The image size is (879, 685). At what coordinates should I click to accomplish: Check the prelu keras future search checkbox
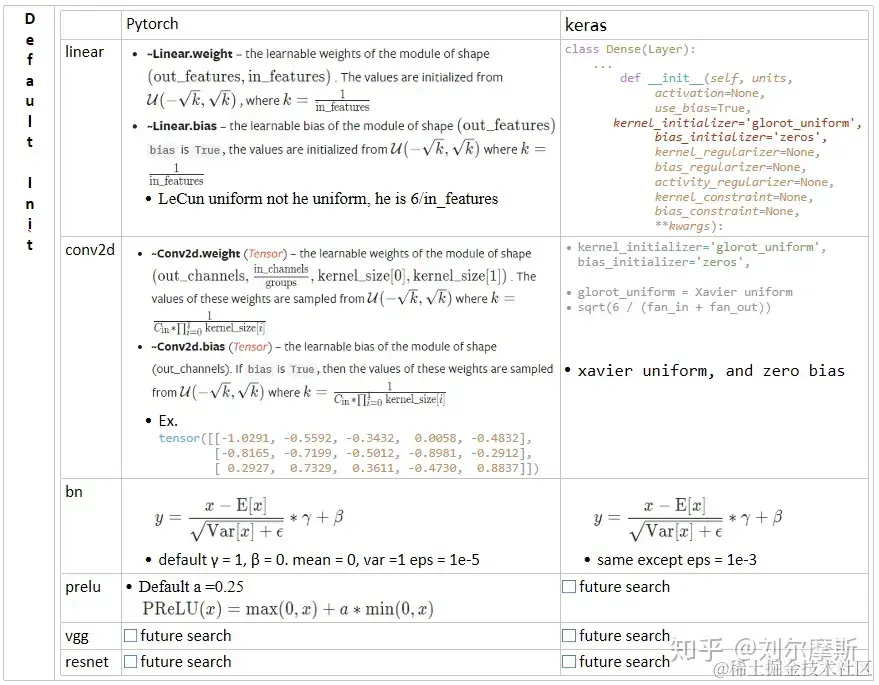(x=569, y=586)
